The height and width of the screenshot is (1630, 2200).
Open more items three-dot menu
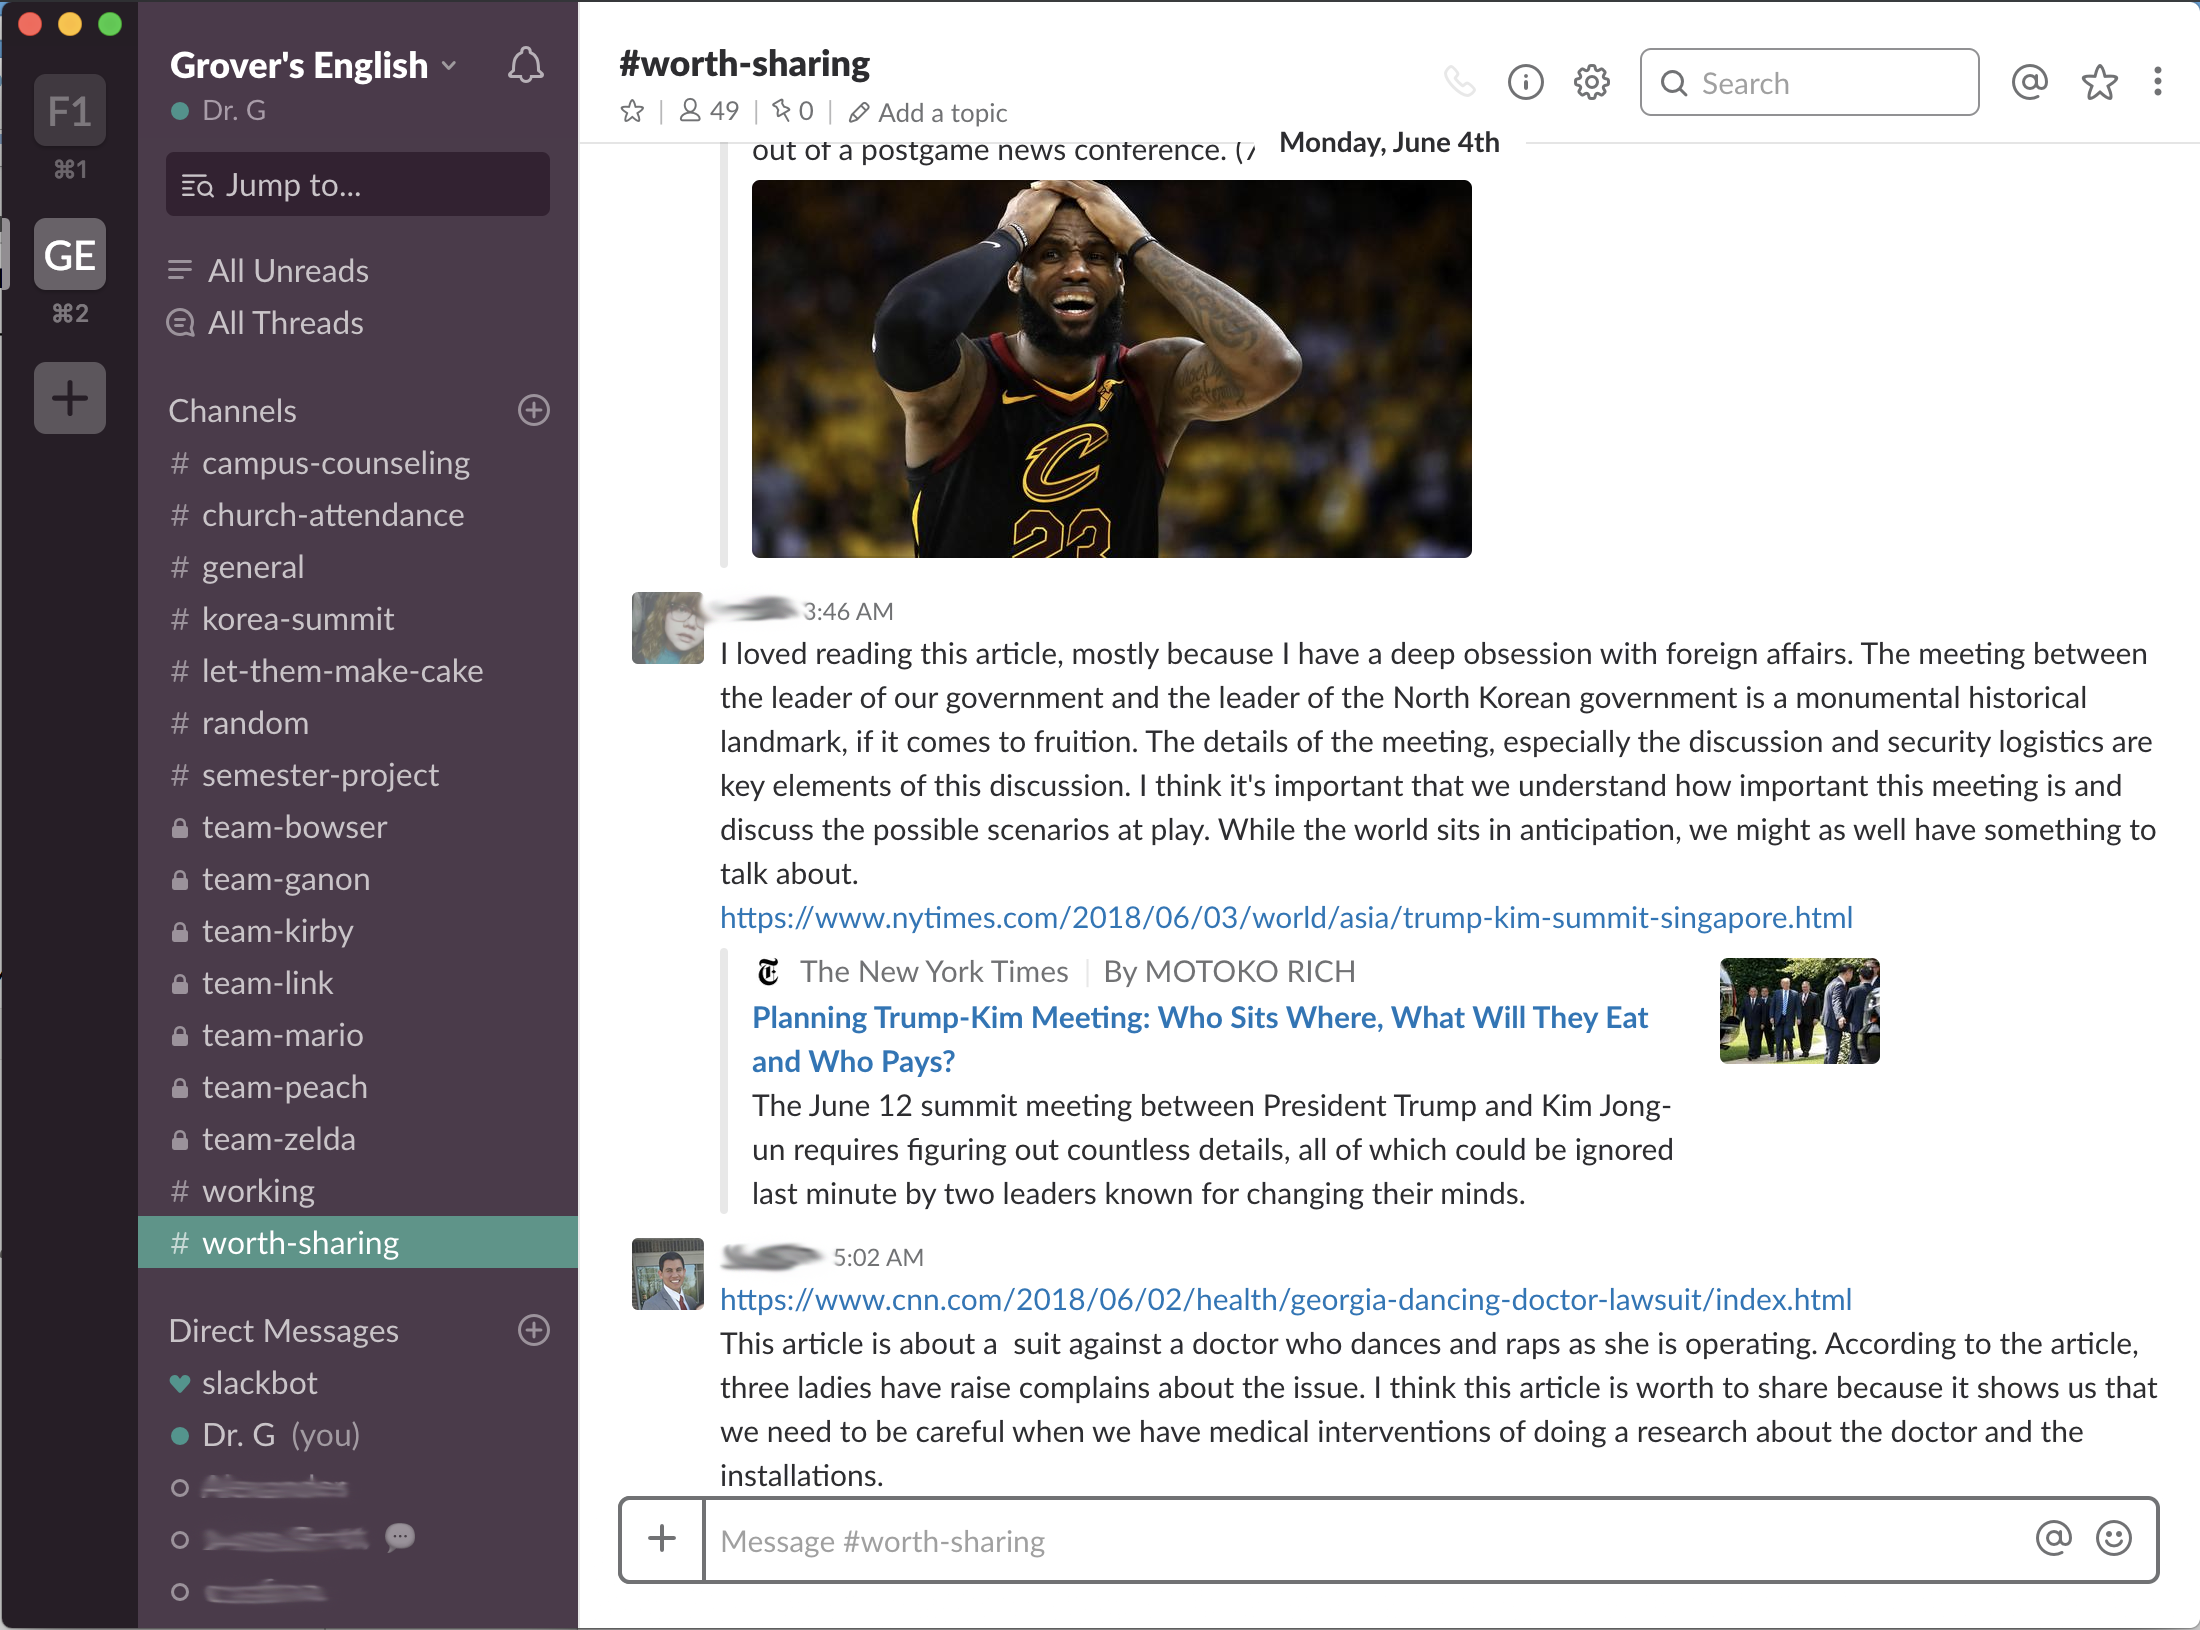click(2158, 82)
